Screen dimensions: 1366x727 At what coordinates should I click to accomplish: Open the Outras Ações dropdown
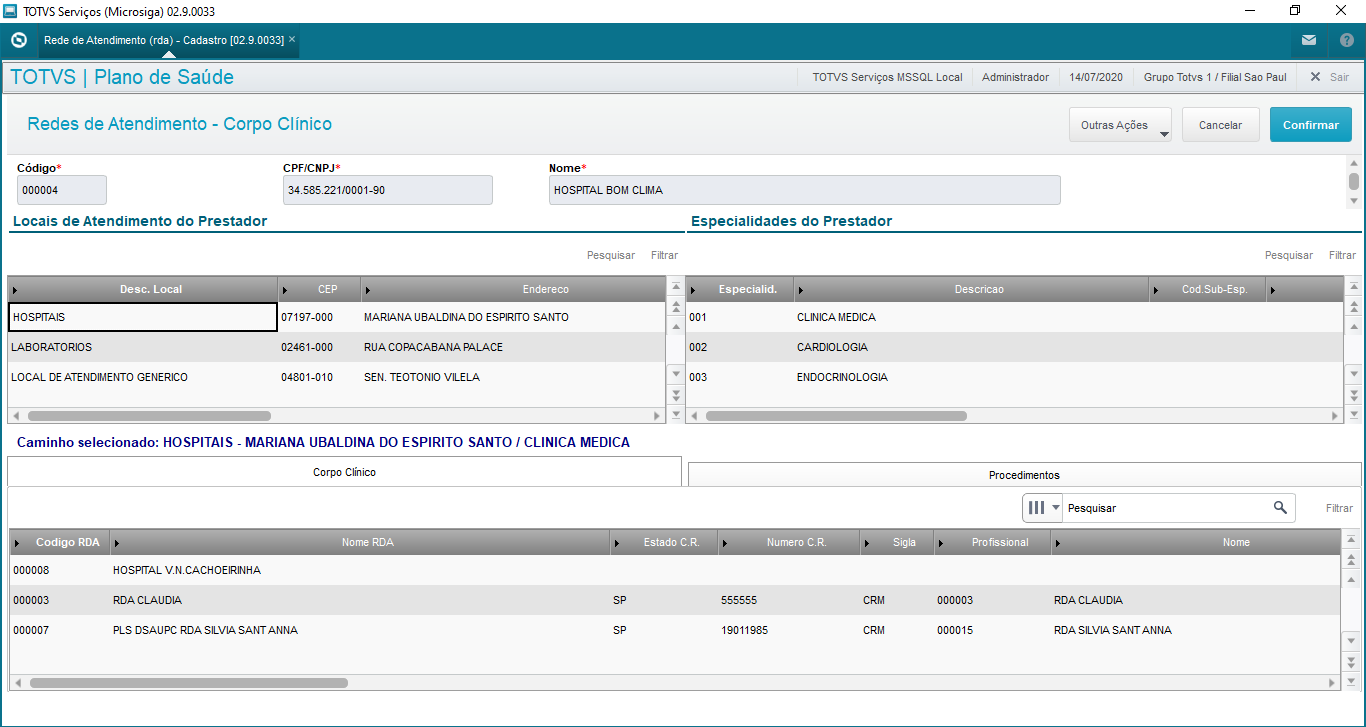click(x=1120, y=125)
